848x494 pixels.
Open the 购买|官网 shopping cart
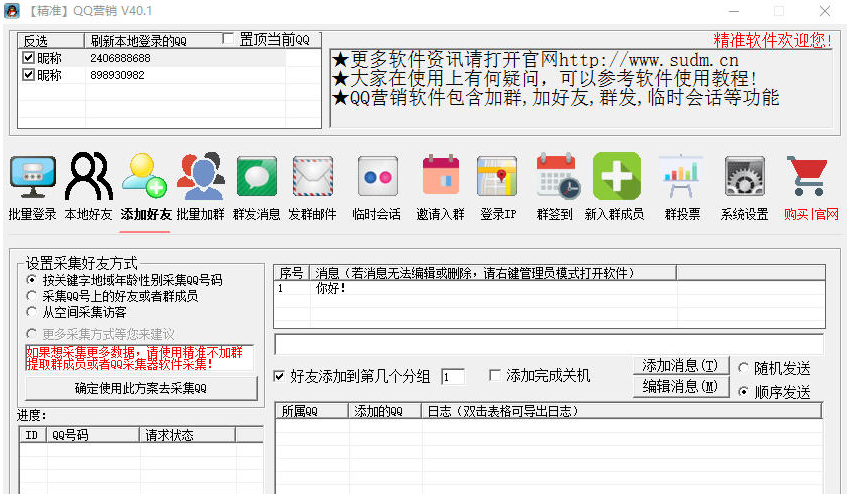click(x=810, y=187)
